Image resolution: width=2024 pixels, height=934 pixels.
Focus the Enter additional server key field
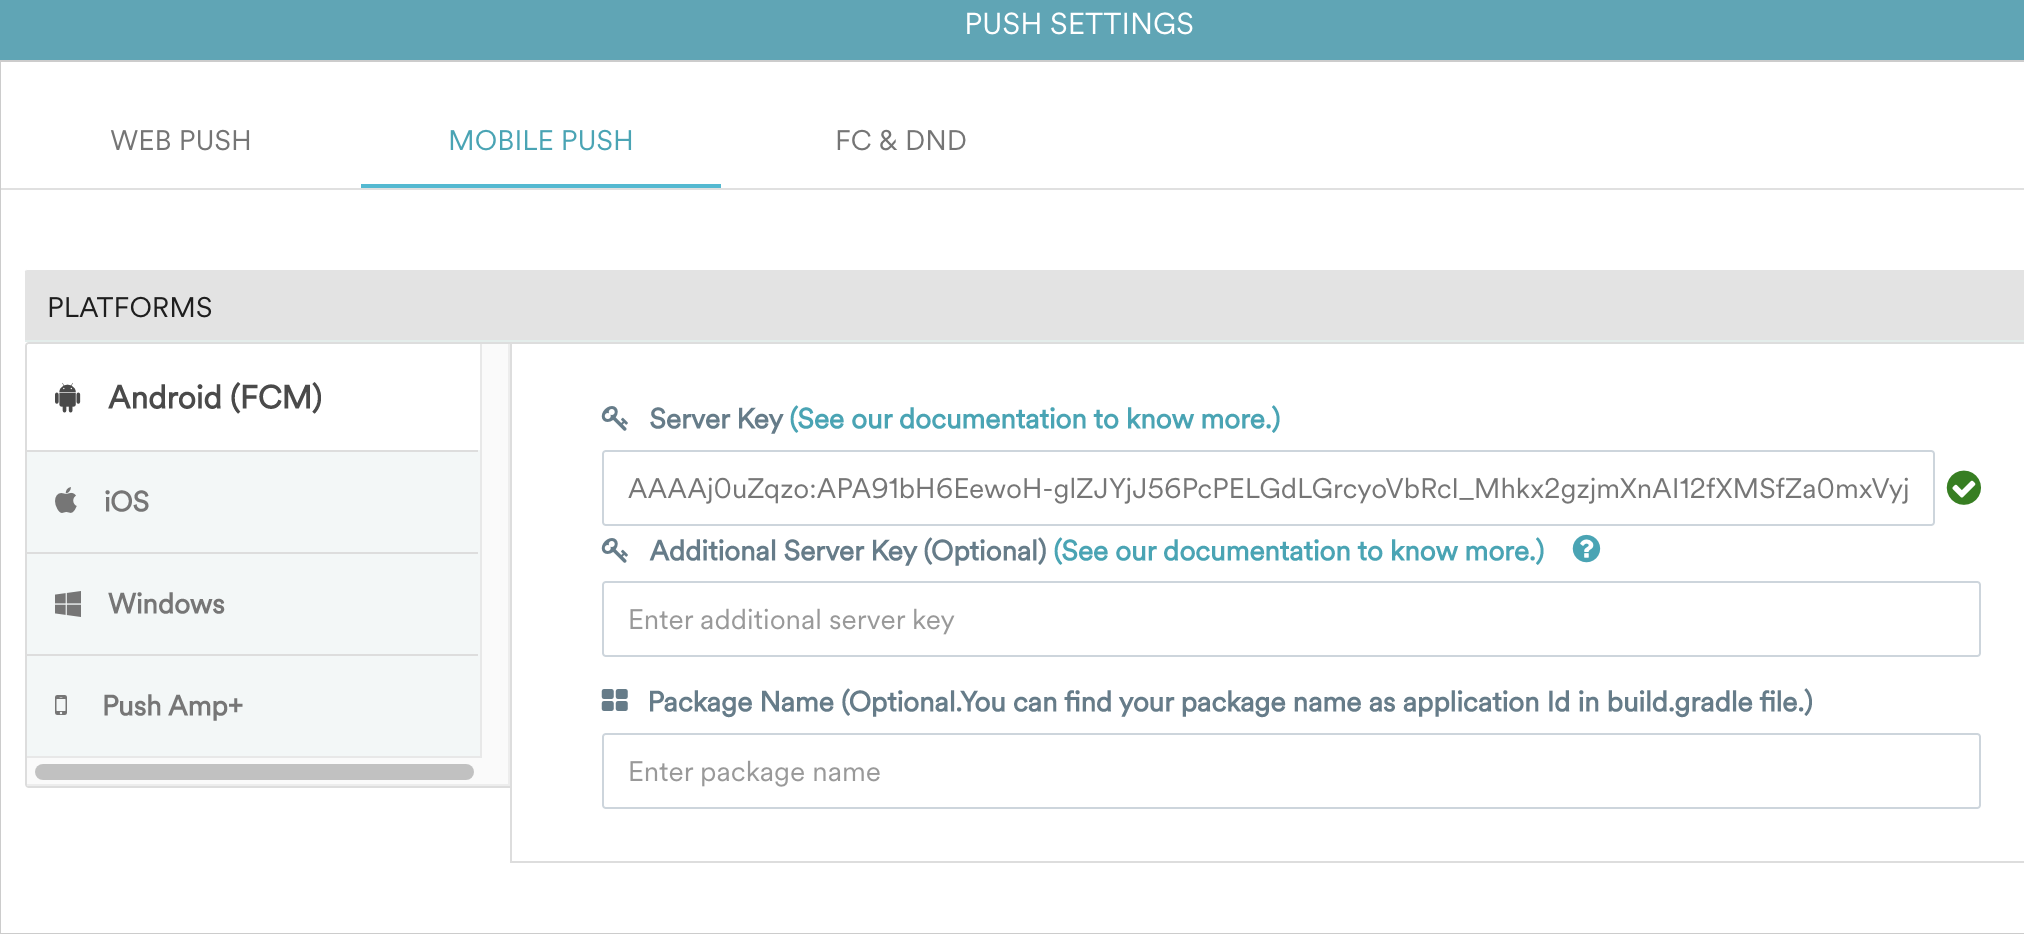pyautogui.click(x=1290, y=619)
